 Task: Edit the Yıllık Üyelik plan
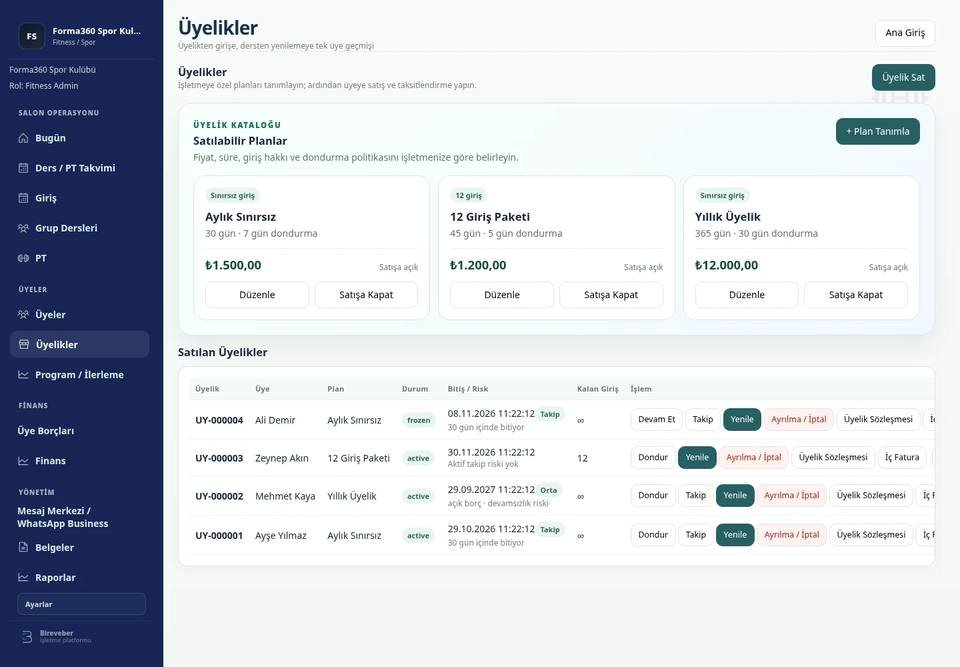tap(747, 295)
